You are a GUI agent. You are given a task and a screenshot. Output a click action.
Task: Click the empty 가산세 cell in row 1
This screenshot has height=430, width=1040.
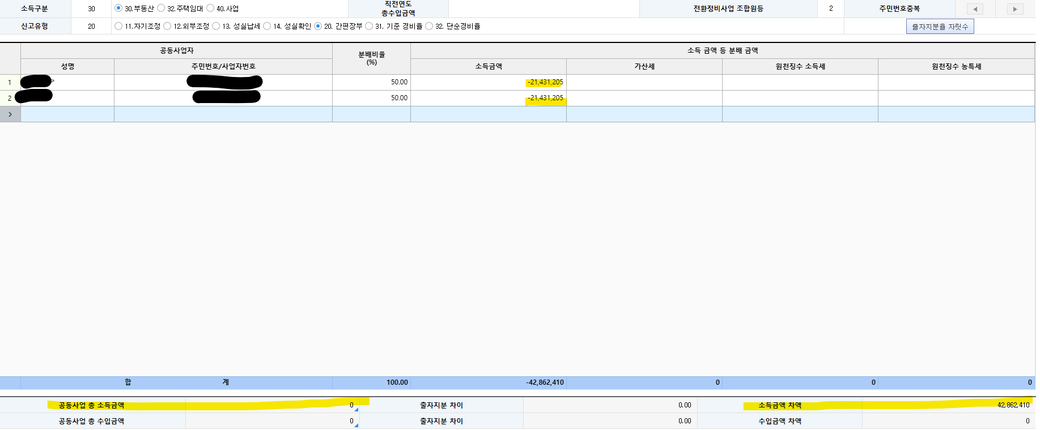point(644,82)
